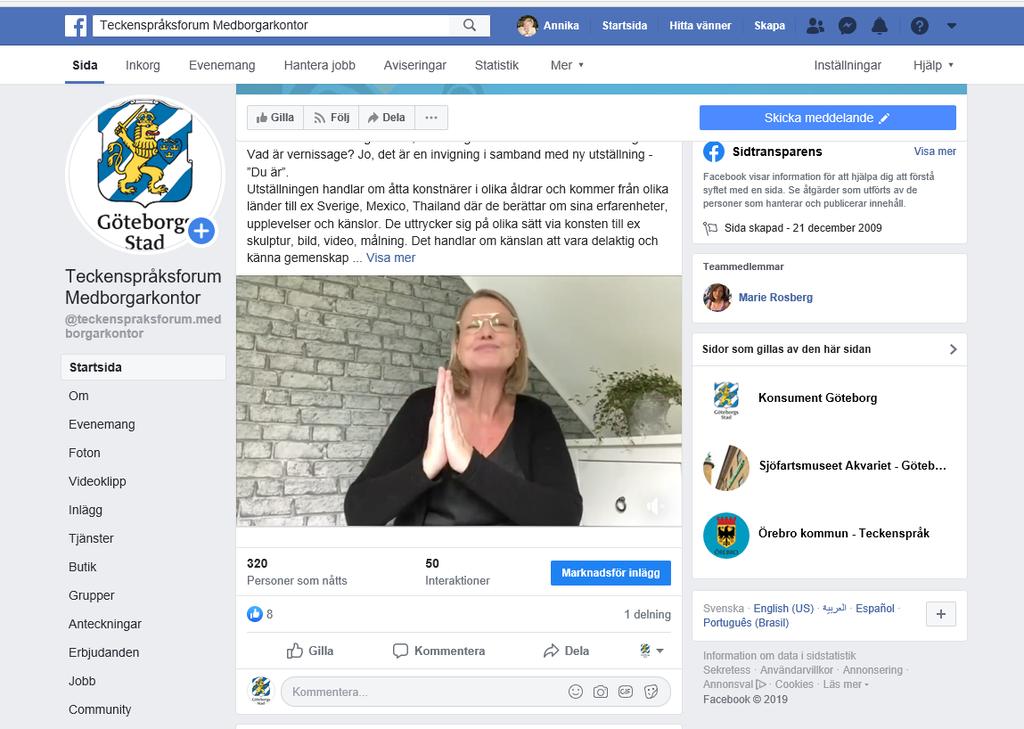Open Foton in left sidebar
Image resolution: width=1024 pixels, height=729 pixels.
[84, 453]
